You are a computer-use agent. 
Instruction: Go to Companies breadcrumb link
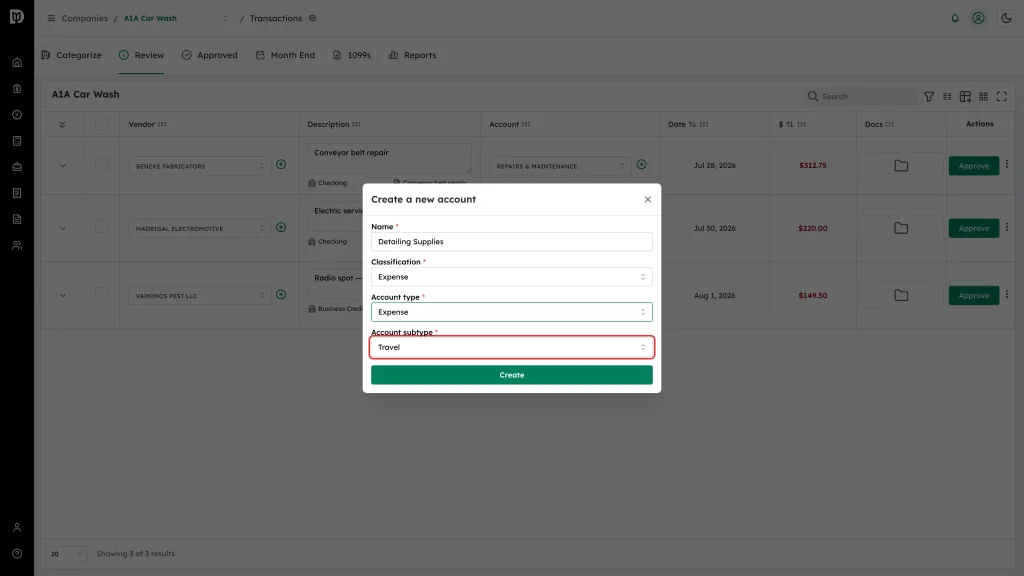[84, 18]
